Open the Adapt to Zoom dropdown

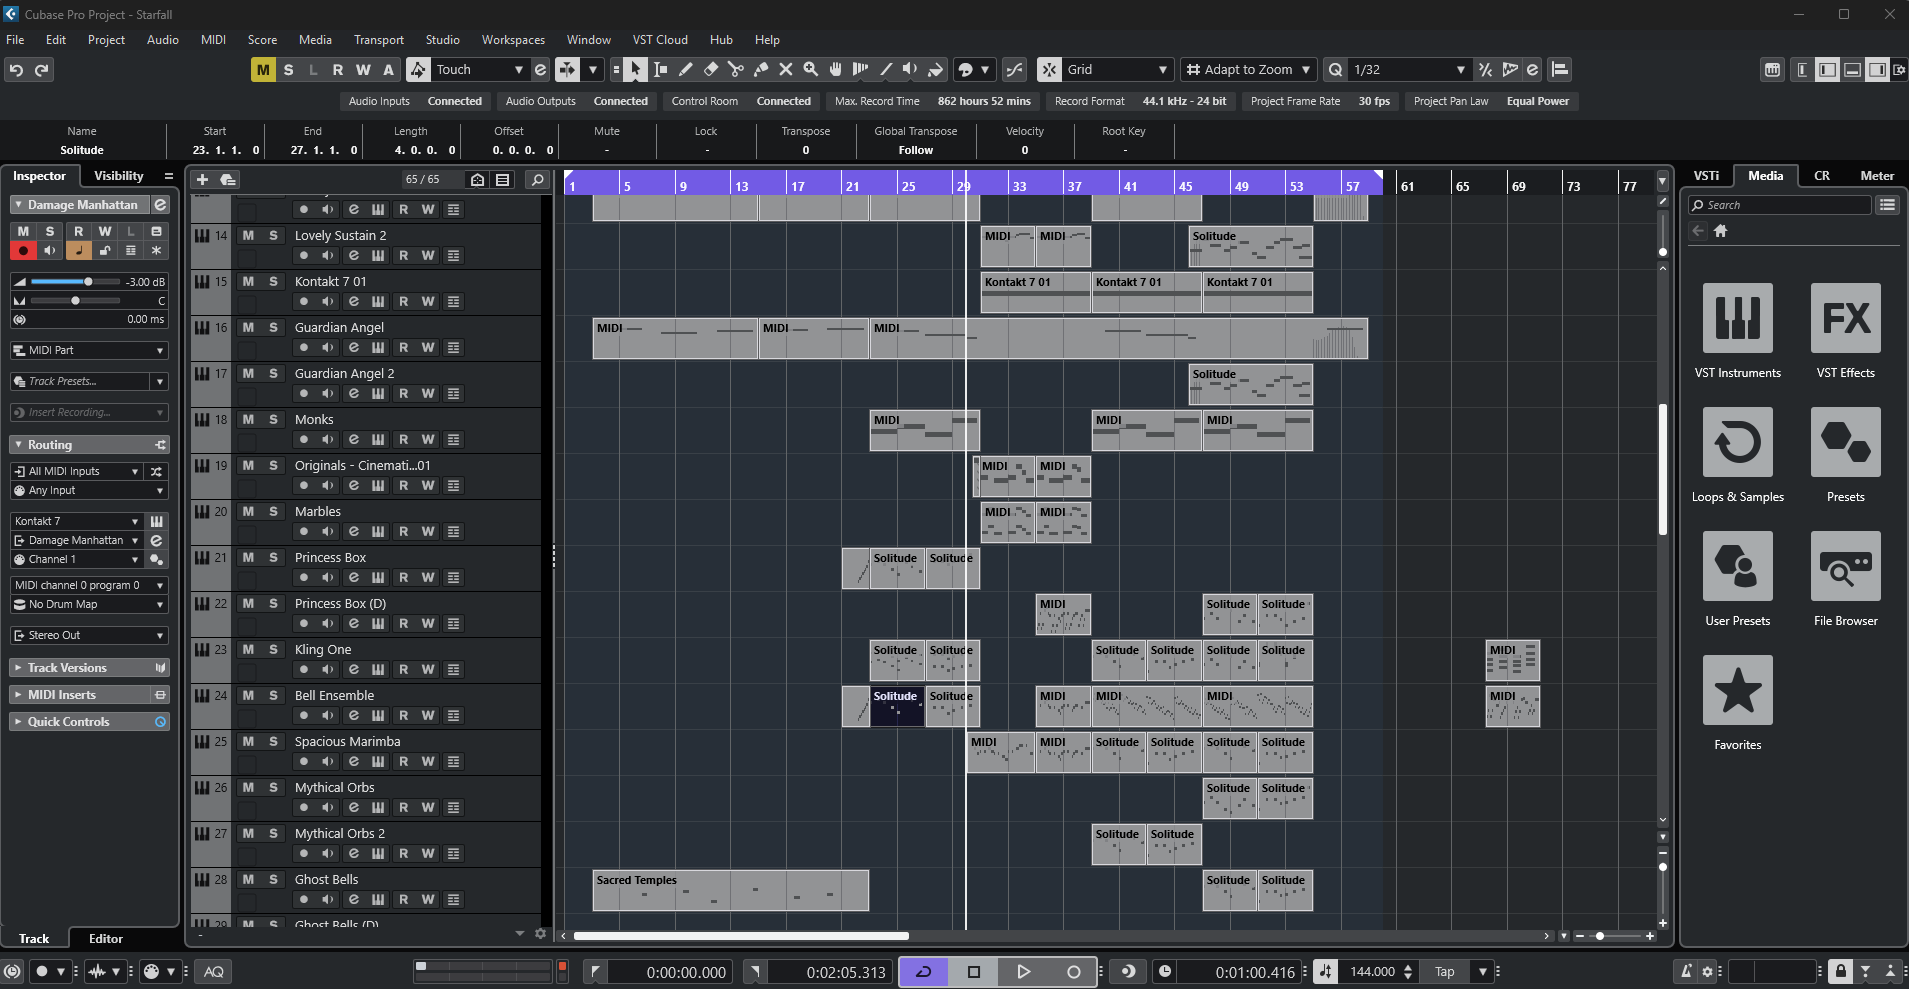click(1247, 70)
